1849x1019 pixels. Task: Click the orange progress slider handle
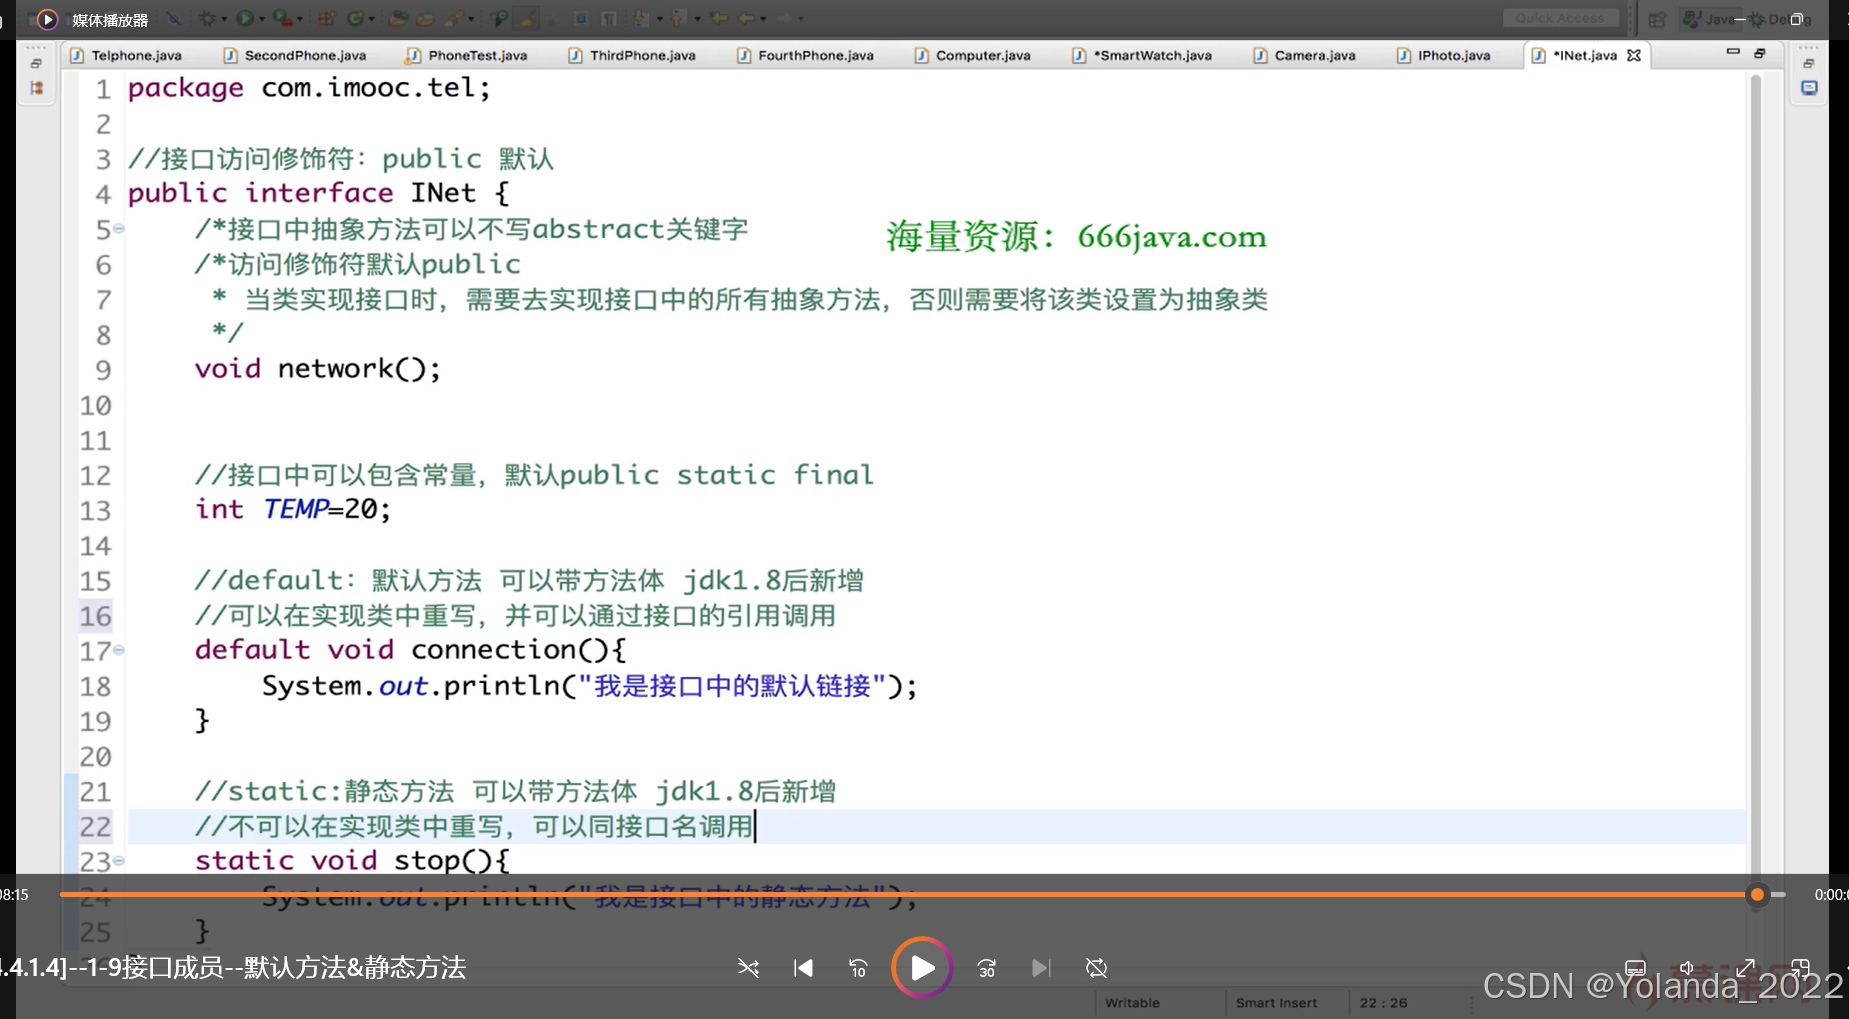tap(1757, 894)
